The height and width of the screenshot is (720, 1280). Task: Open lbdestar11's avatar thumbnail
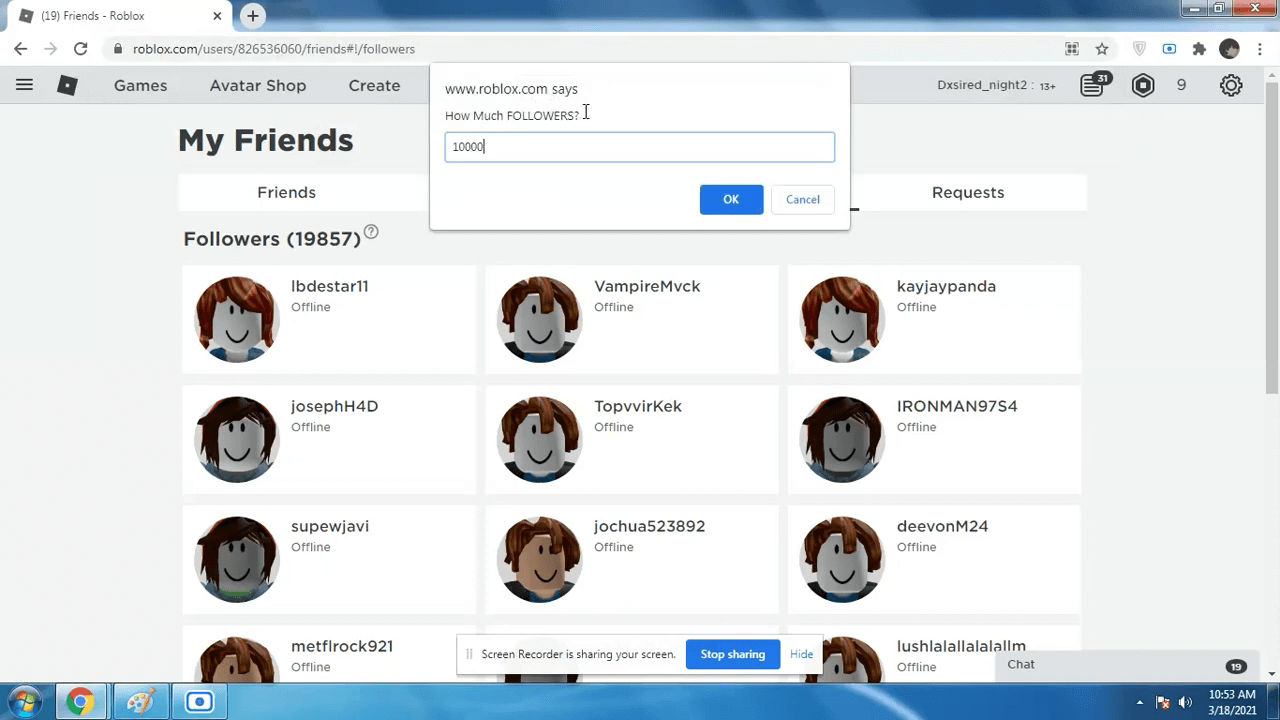237,319
